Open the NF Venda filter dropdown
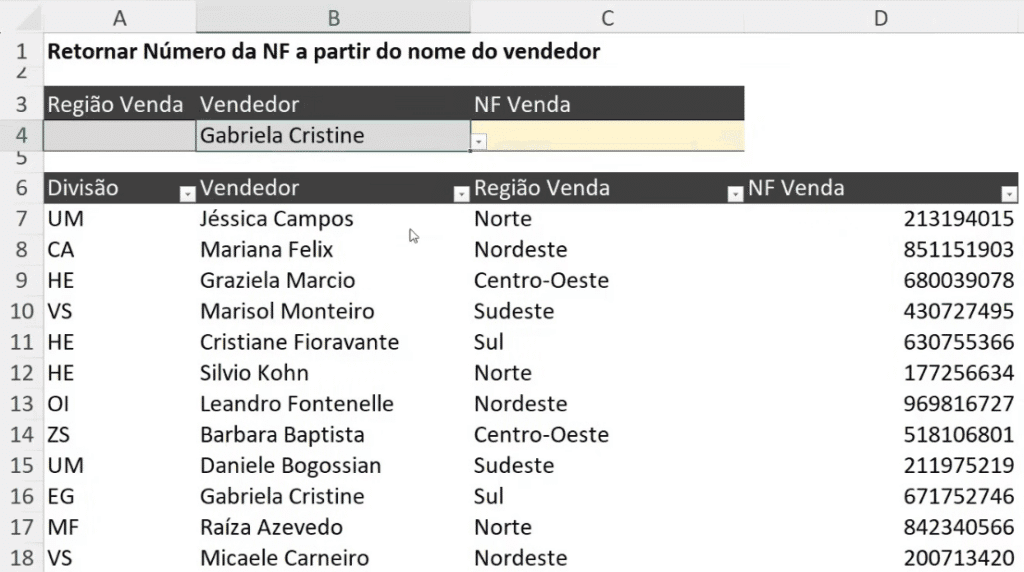Screen dimensions: 1024x572 point(1009,195)
